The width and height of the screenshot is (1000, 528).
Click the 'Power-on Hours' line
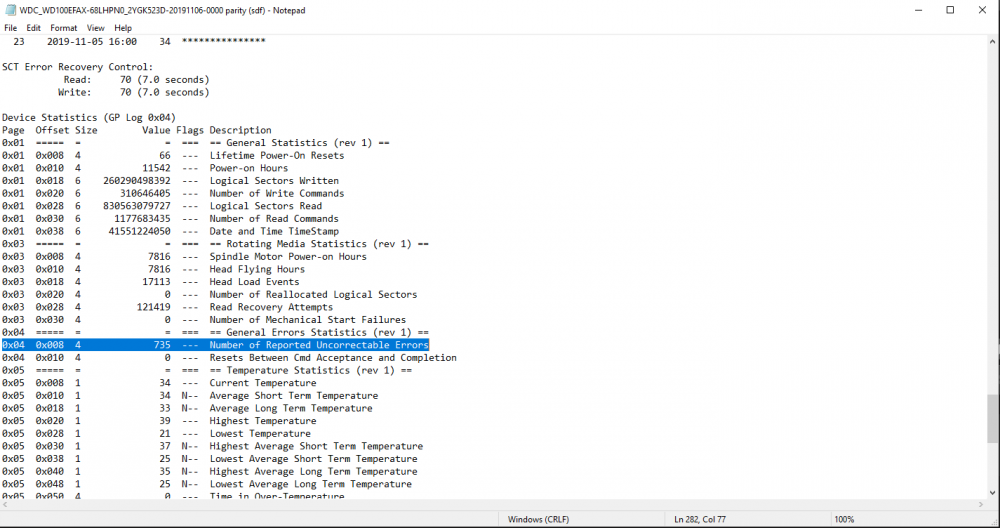145,168
